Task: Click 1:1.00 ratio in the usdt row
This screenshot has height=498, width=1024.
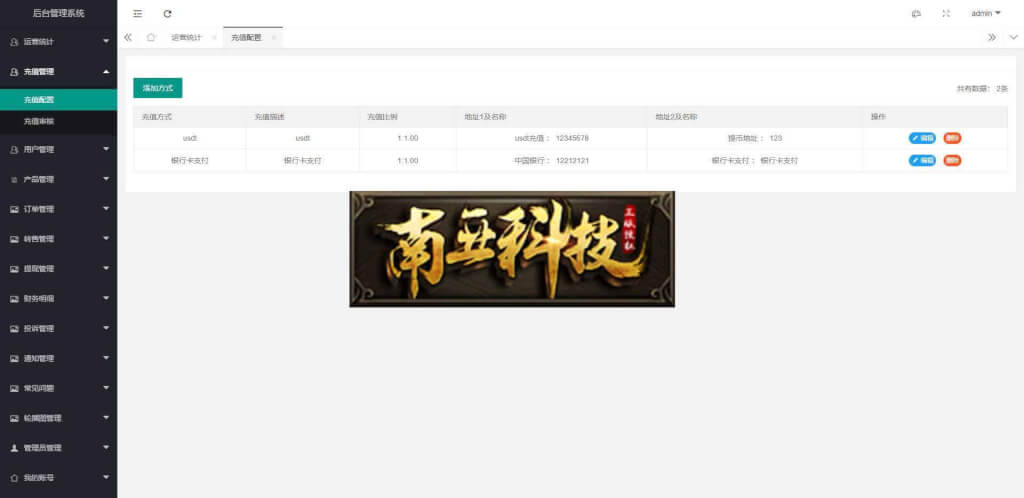Action: coord(408,138)
